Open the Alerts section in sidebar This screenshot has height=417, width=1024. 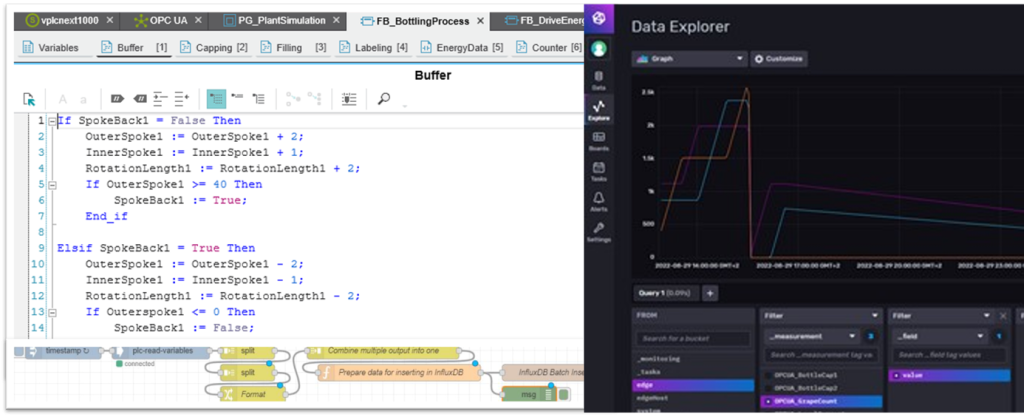[598, 202]
